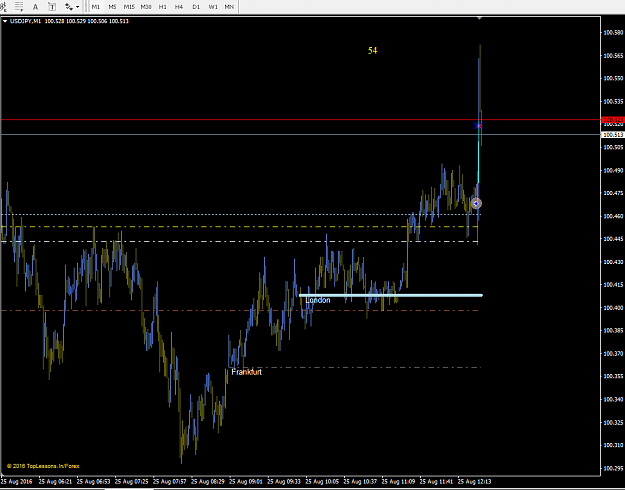Select the circled trade entry marker

pyautogui.click(x=476, y=203)
